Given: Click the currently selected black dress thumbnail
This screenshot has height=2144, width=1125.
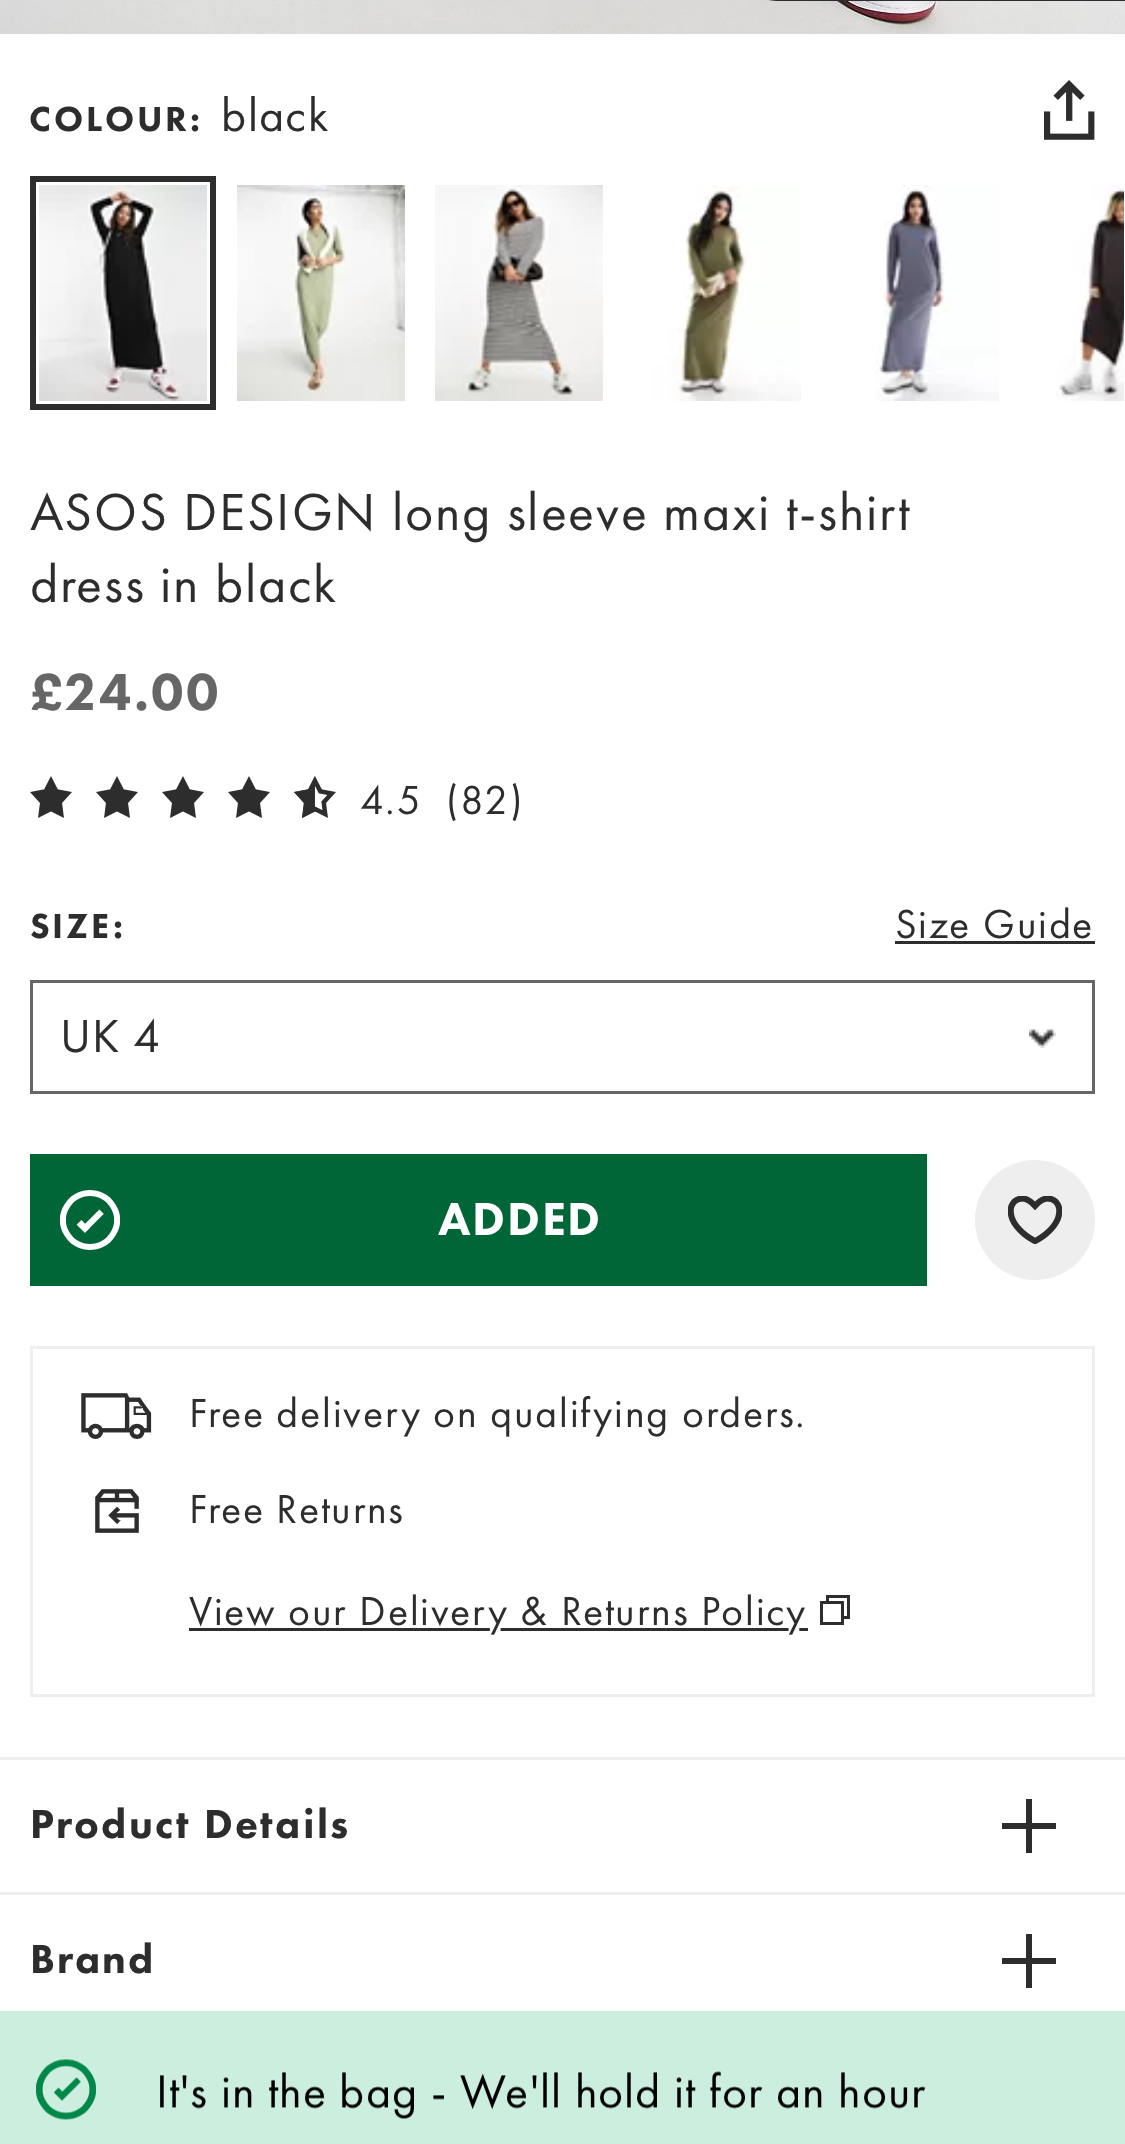Looking at the screenshot, I should (x=122, y=291).
